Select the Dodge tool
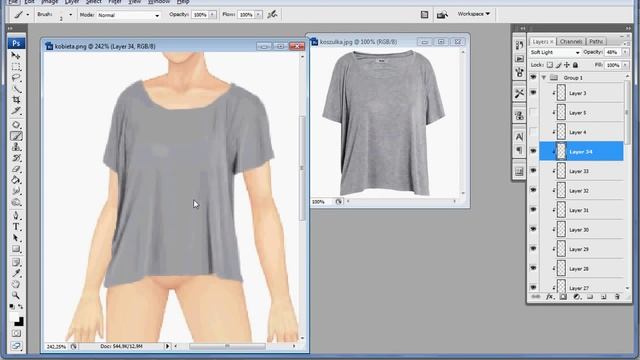This screenshot has height=360, width=640. [16, 202]
